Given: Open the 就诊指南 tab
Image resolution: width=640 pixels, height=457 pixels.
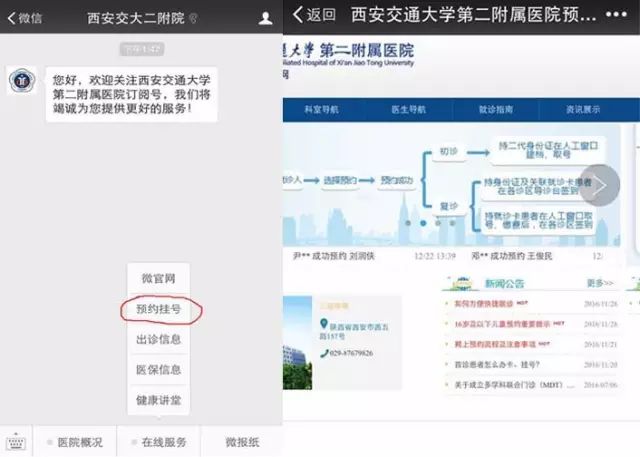Looking at the screenshot, I should tap(496, 109).
